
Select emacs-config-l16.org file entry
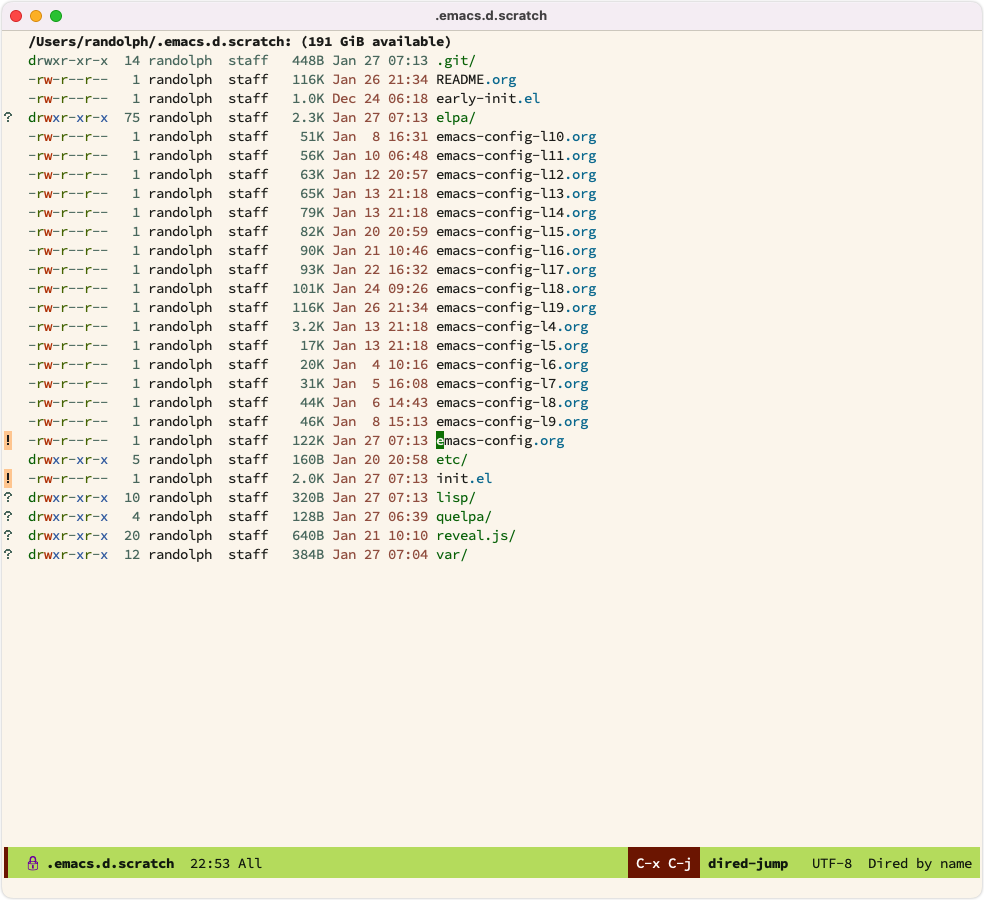[x=516, y=250]
